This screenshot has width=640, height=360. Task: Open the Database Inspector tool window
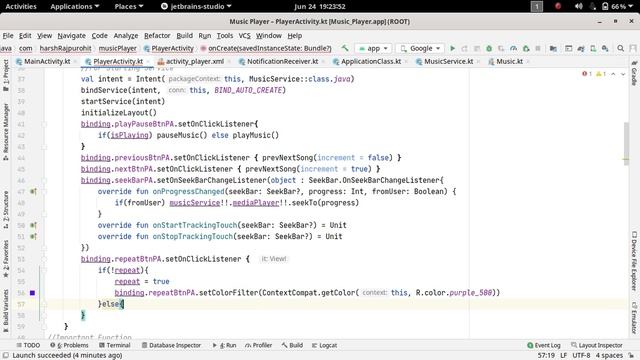[x=171, y=345]
